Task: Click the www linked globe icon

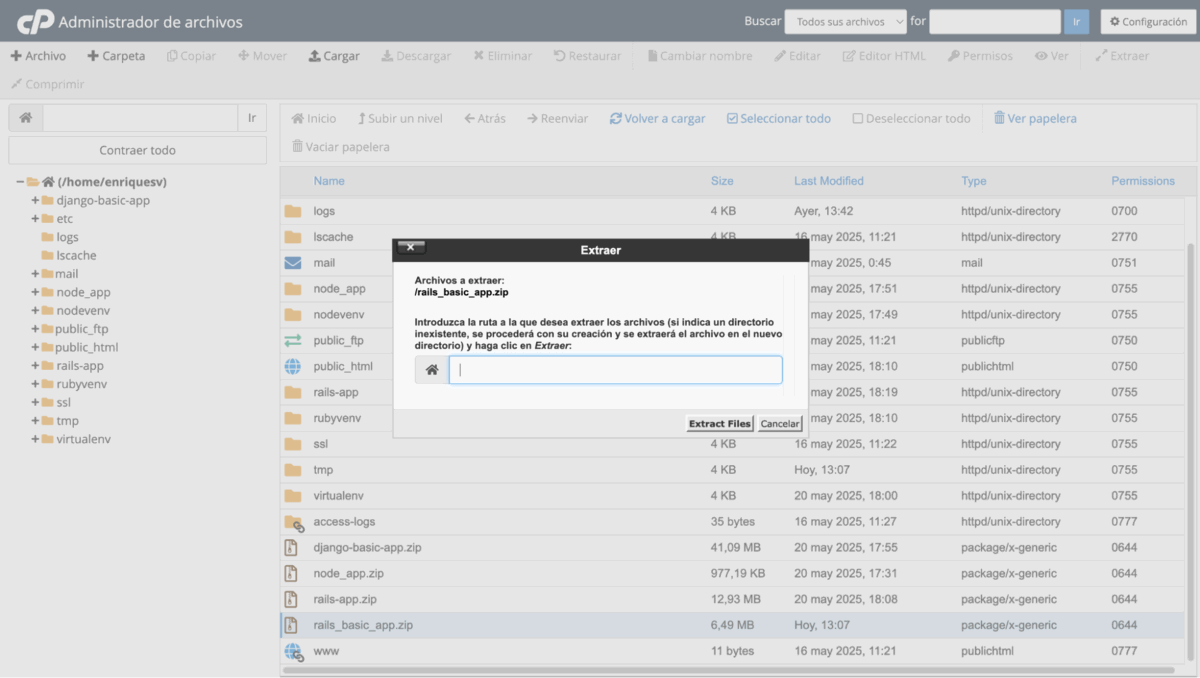Action: point(294,652)
